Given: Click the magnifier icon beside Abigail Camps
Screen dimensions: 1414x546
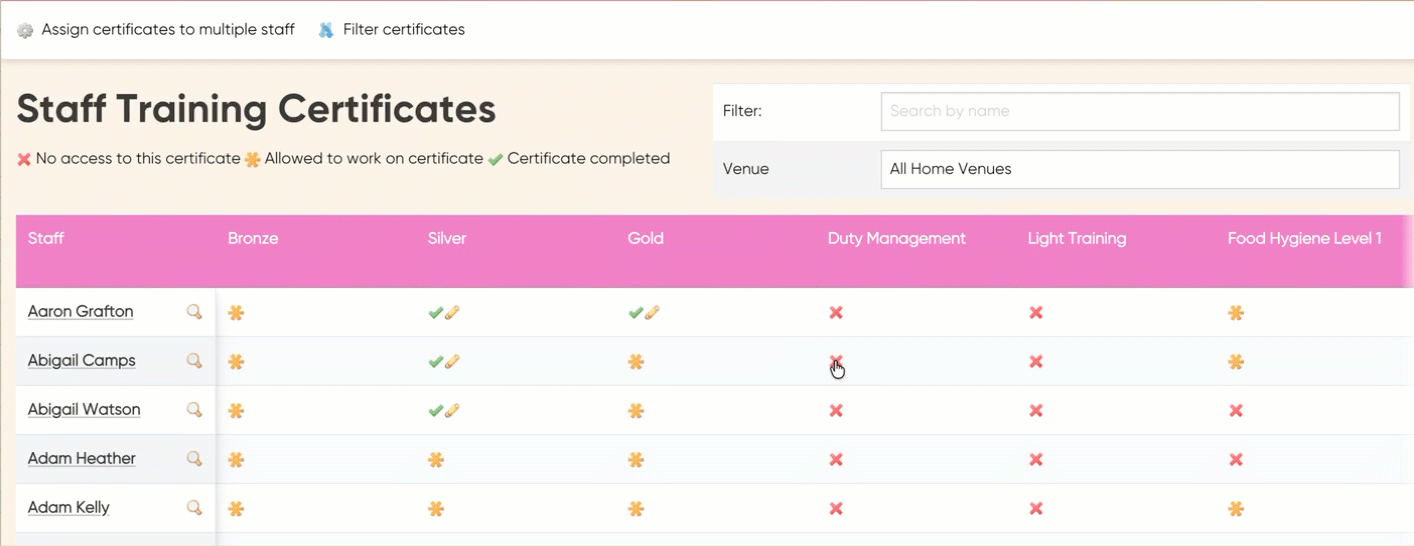Looking at the screenshot, I should coord(195,361).
